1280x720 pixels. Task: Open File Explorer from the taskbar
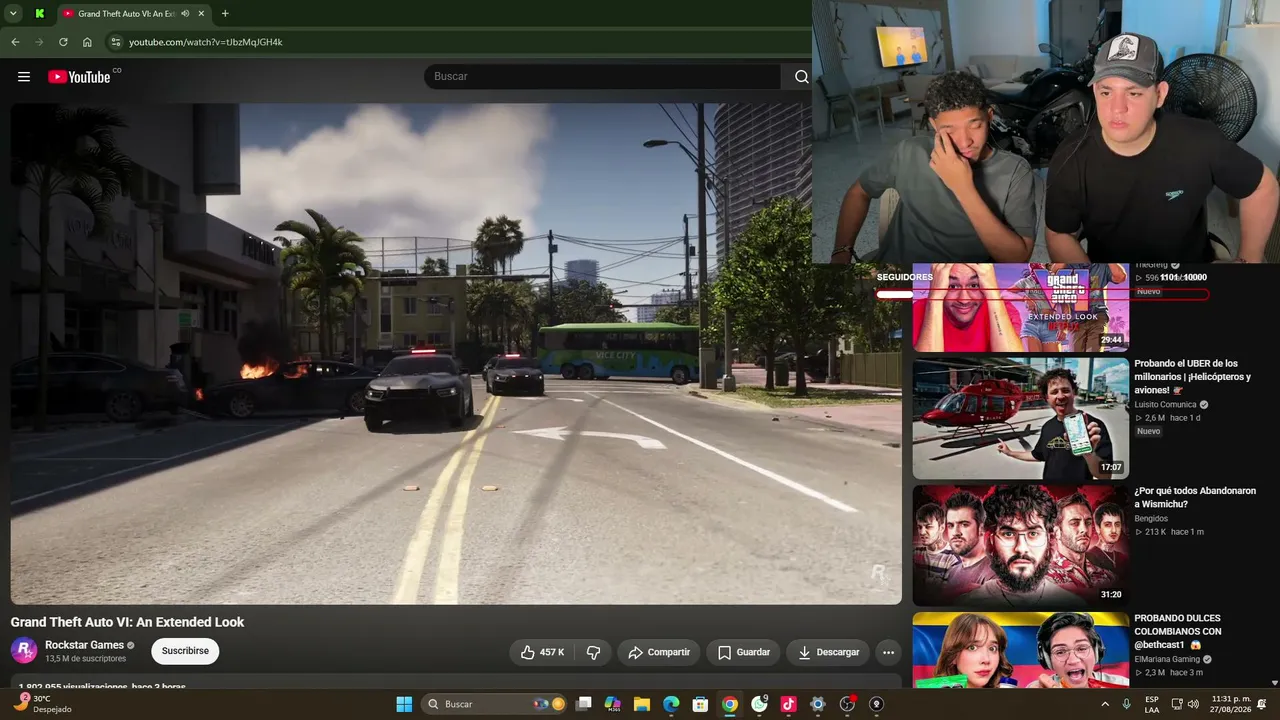(642, 704)
